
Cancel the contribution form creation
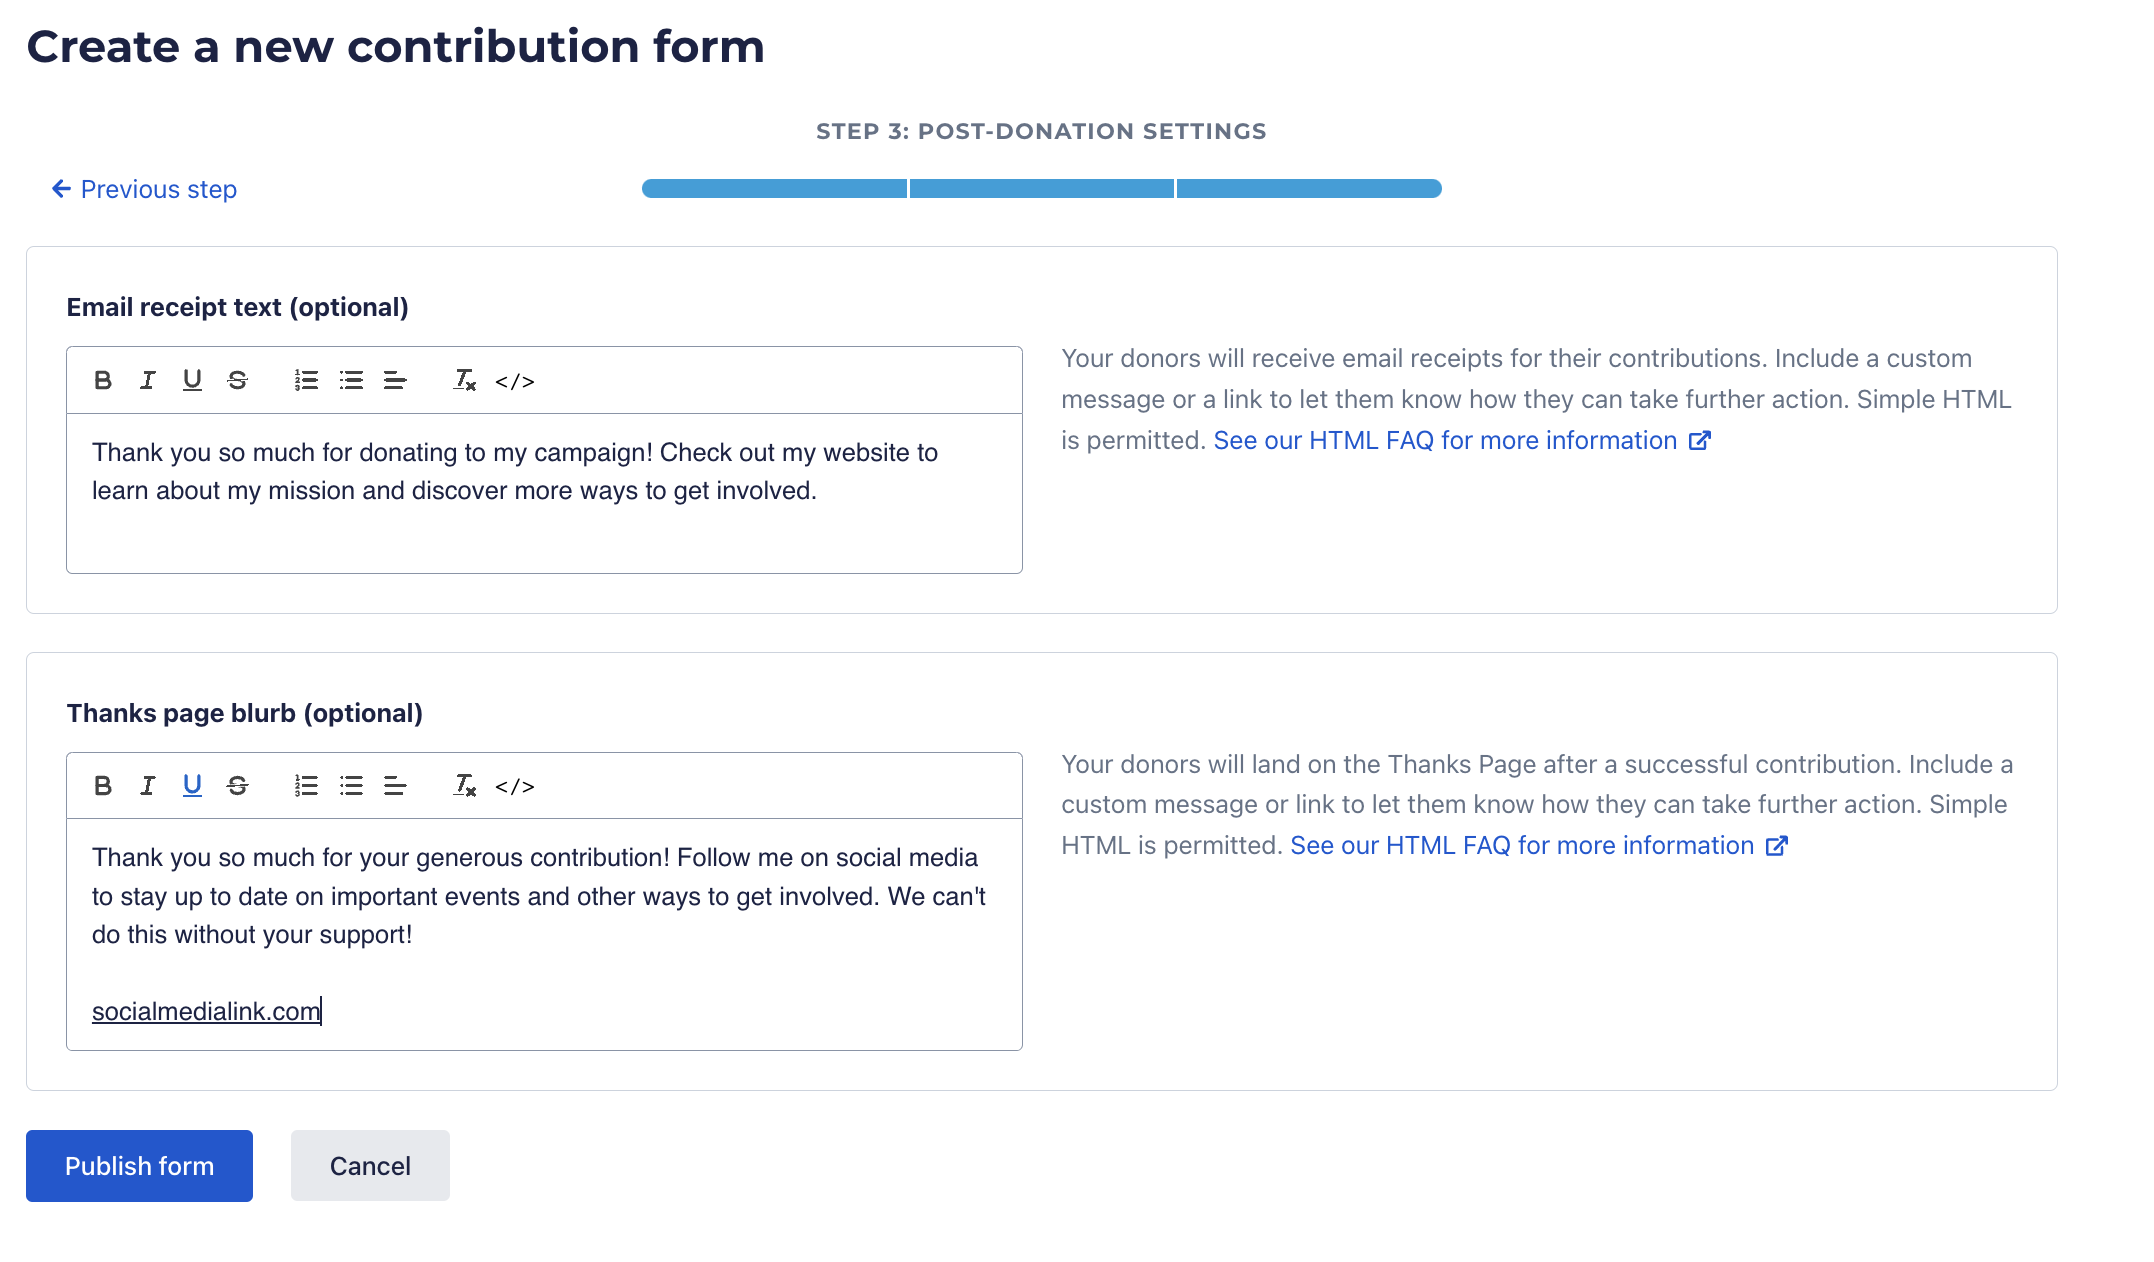tap(370, 1166)
